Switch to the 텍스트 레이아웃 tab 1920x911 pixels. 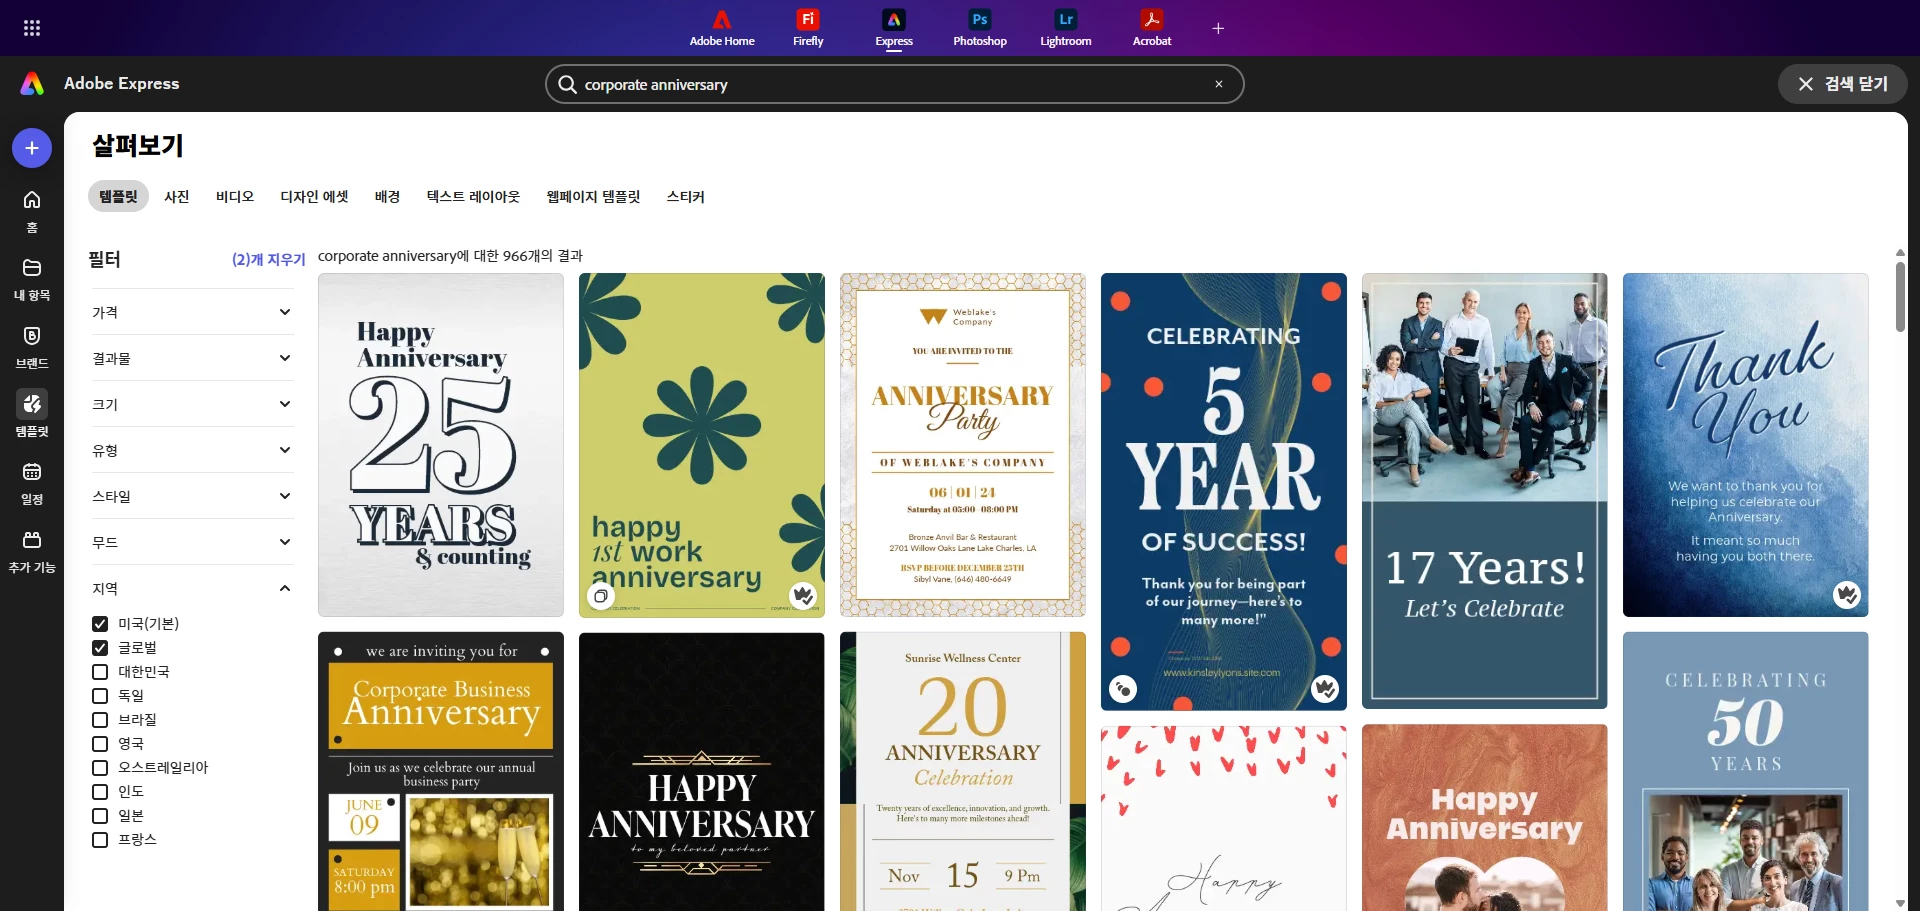pos(473,197)
